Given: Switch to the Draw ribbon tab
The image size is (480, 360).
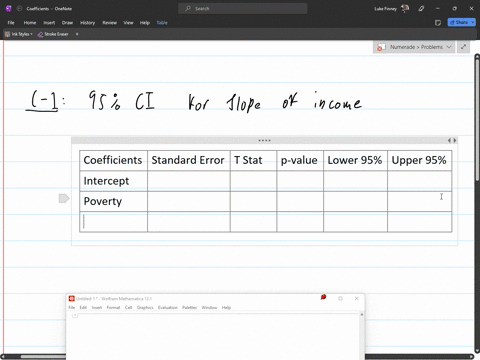Looking at the screenshot, I should 67,23.
